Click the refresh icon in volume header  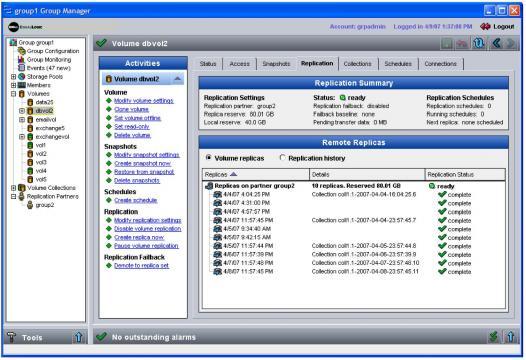click(478, 44)
